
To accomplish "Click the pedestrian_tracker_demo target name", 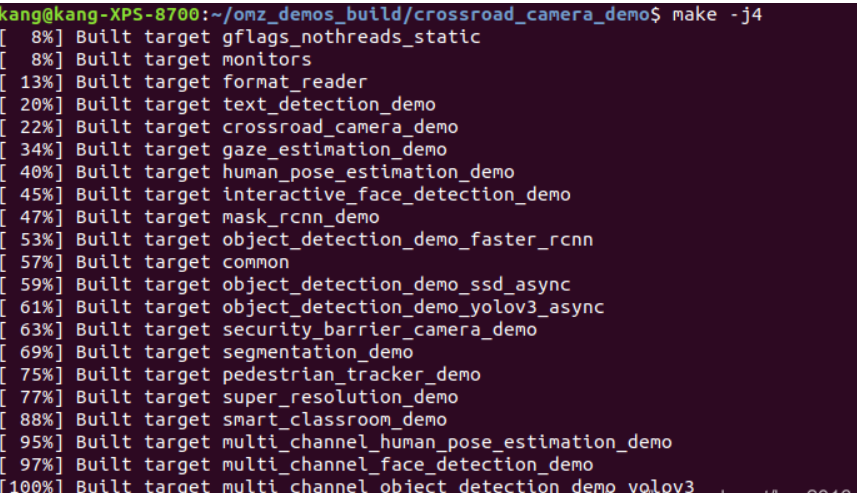I will tap(351, 374).
